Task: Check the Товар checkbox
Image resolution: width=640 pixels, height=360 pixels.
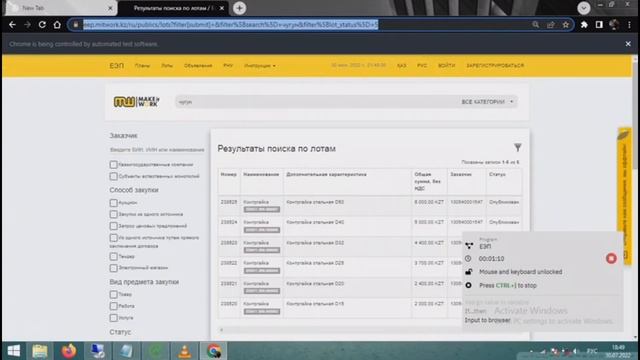Action: [113, 294]
